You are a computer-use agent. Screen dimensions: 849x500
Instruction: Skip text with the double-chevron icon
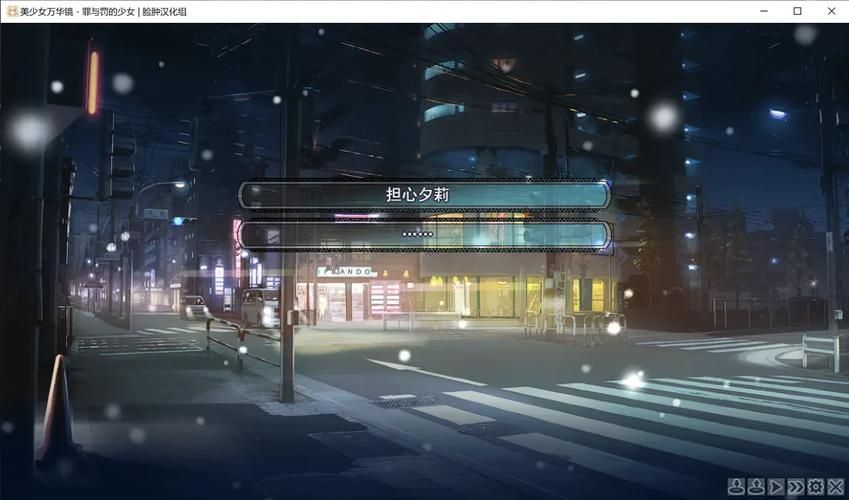click(x=796, y=486)
